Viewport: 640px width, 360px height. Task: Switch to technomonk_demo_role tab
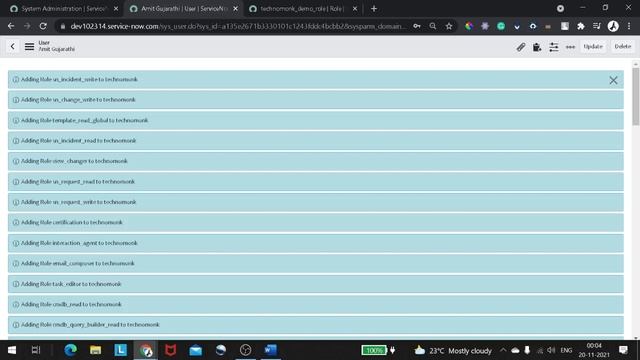[301, 9]
